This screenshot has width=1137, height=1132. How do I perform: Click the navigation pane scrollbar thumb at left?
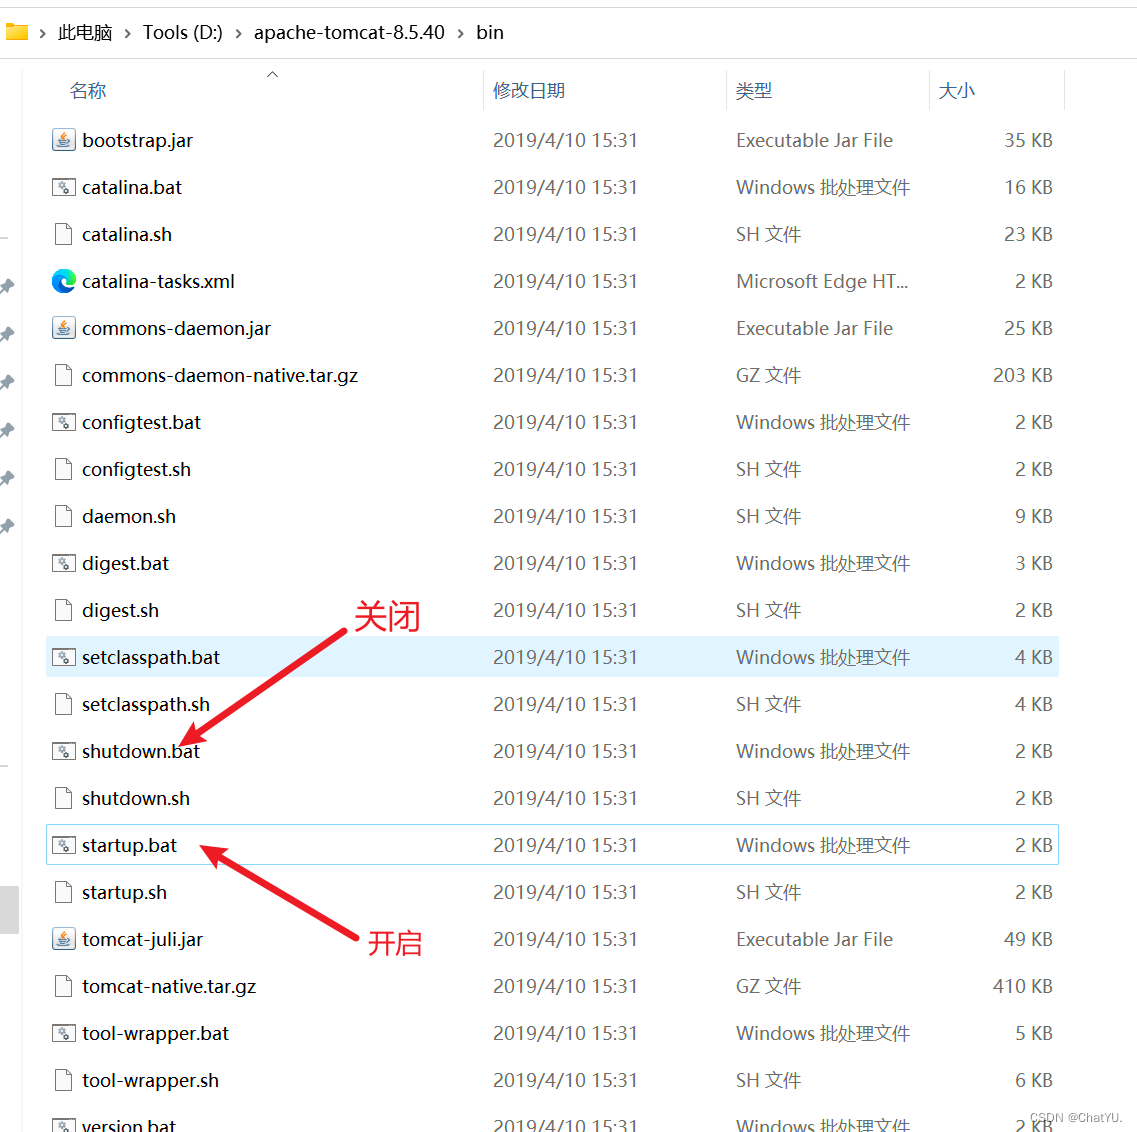9,909
